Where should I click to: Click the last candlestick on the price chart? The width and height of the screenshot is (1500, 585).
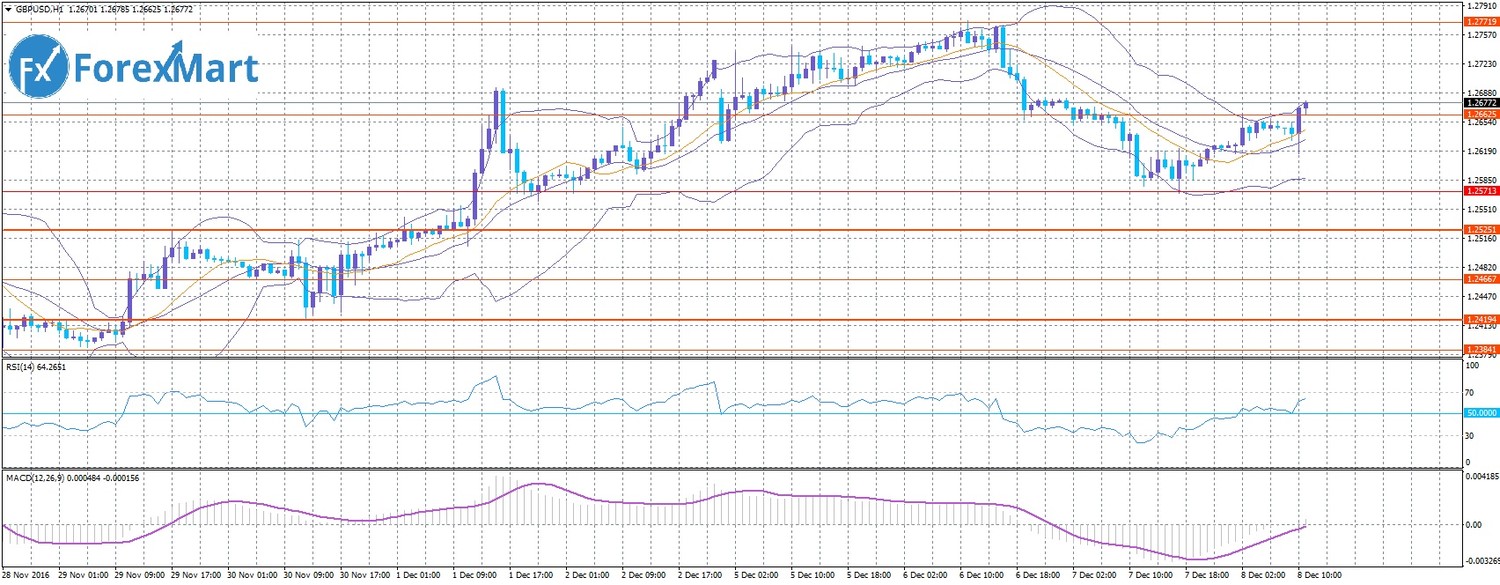1305,105
